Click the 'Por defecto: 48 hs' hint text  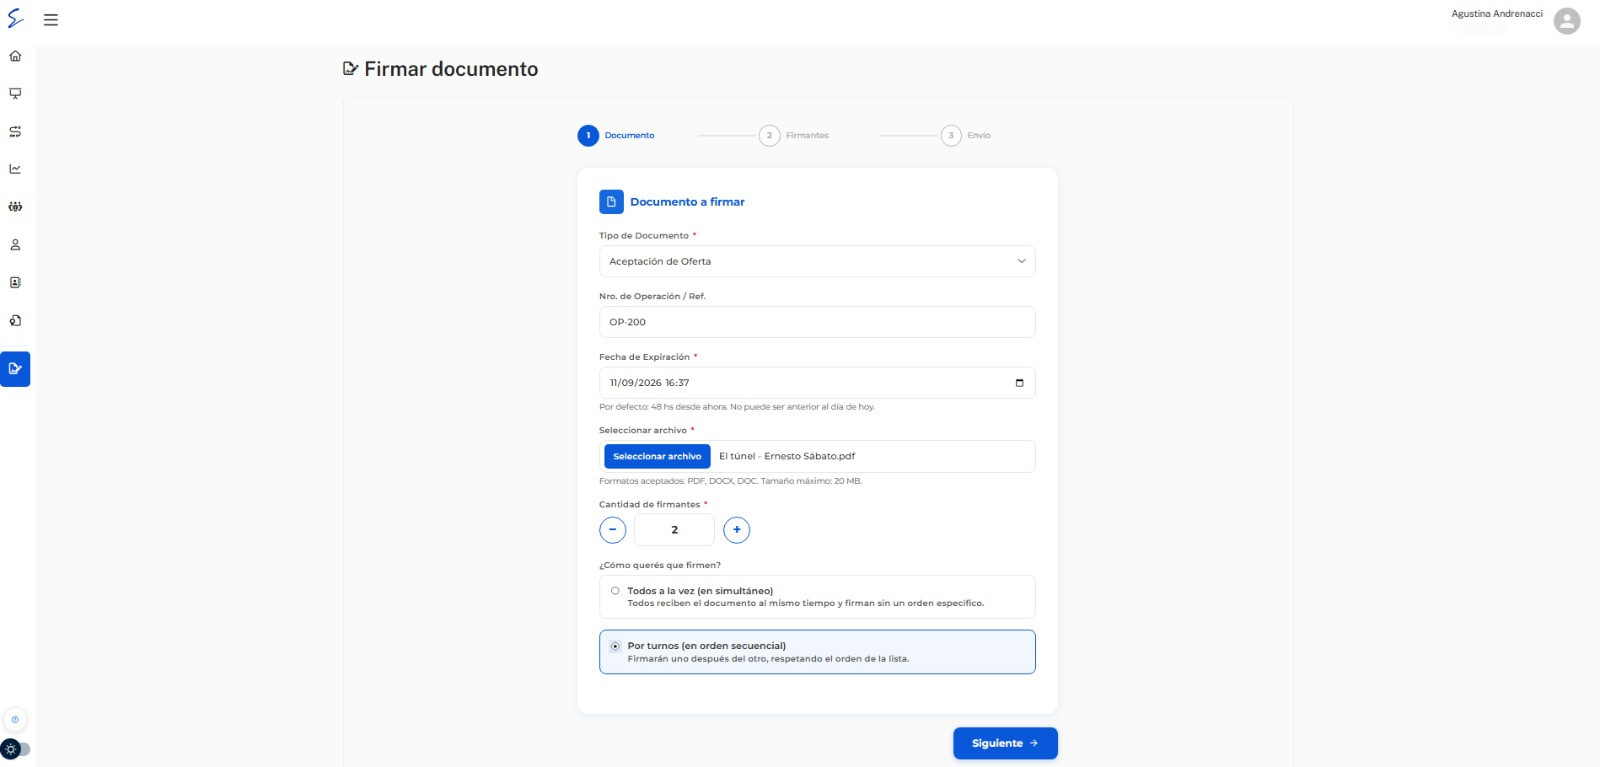point(737,407)
